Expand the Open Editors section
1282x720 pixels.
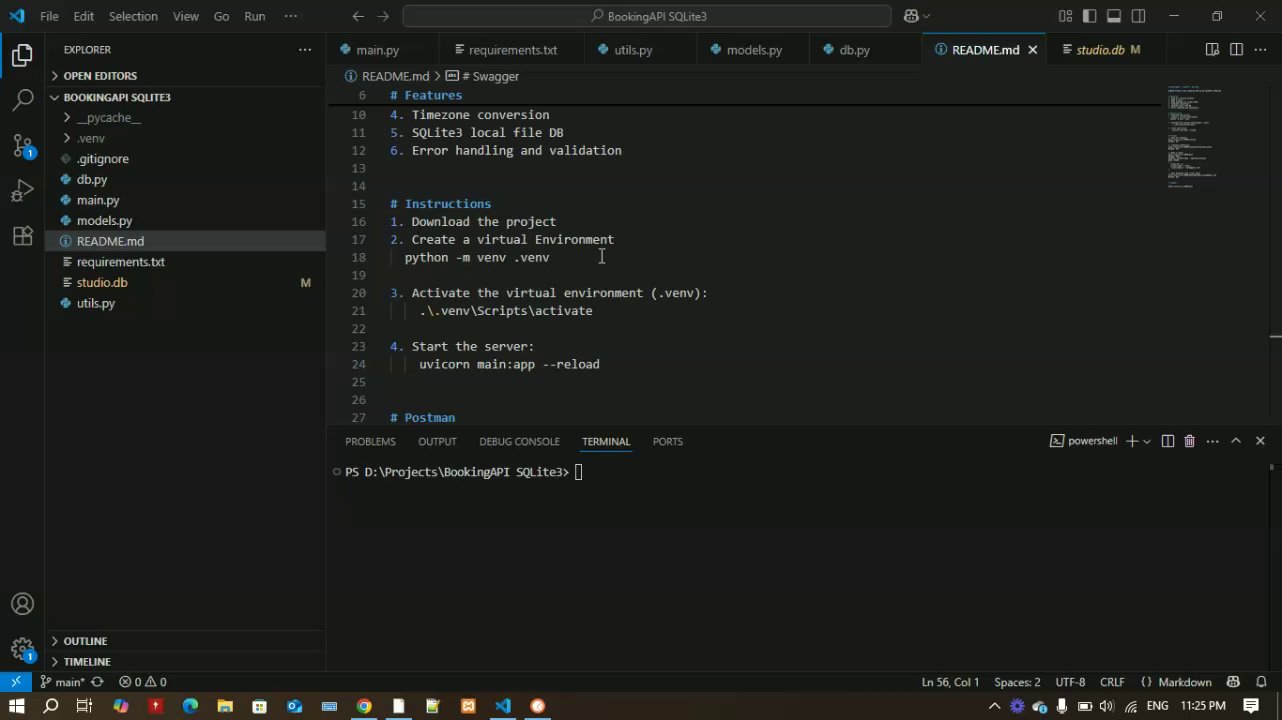pos(185,76)
